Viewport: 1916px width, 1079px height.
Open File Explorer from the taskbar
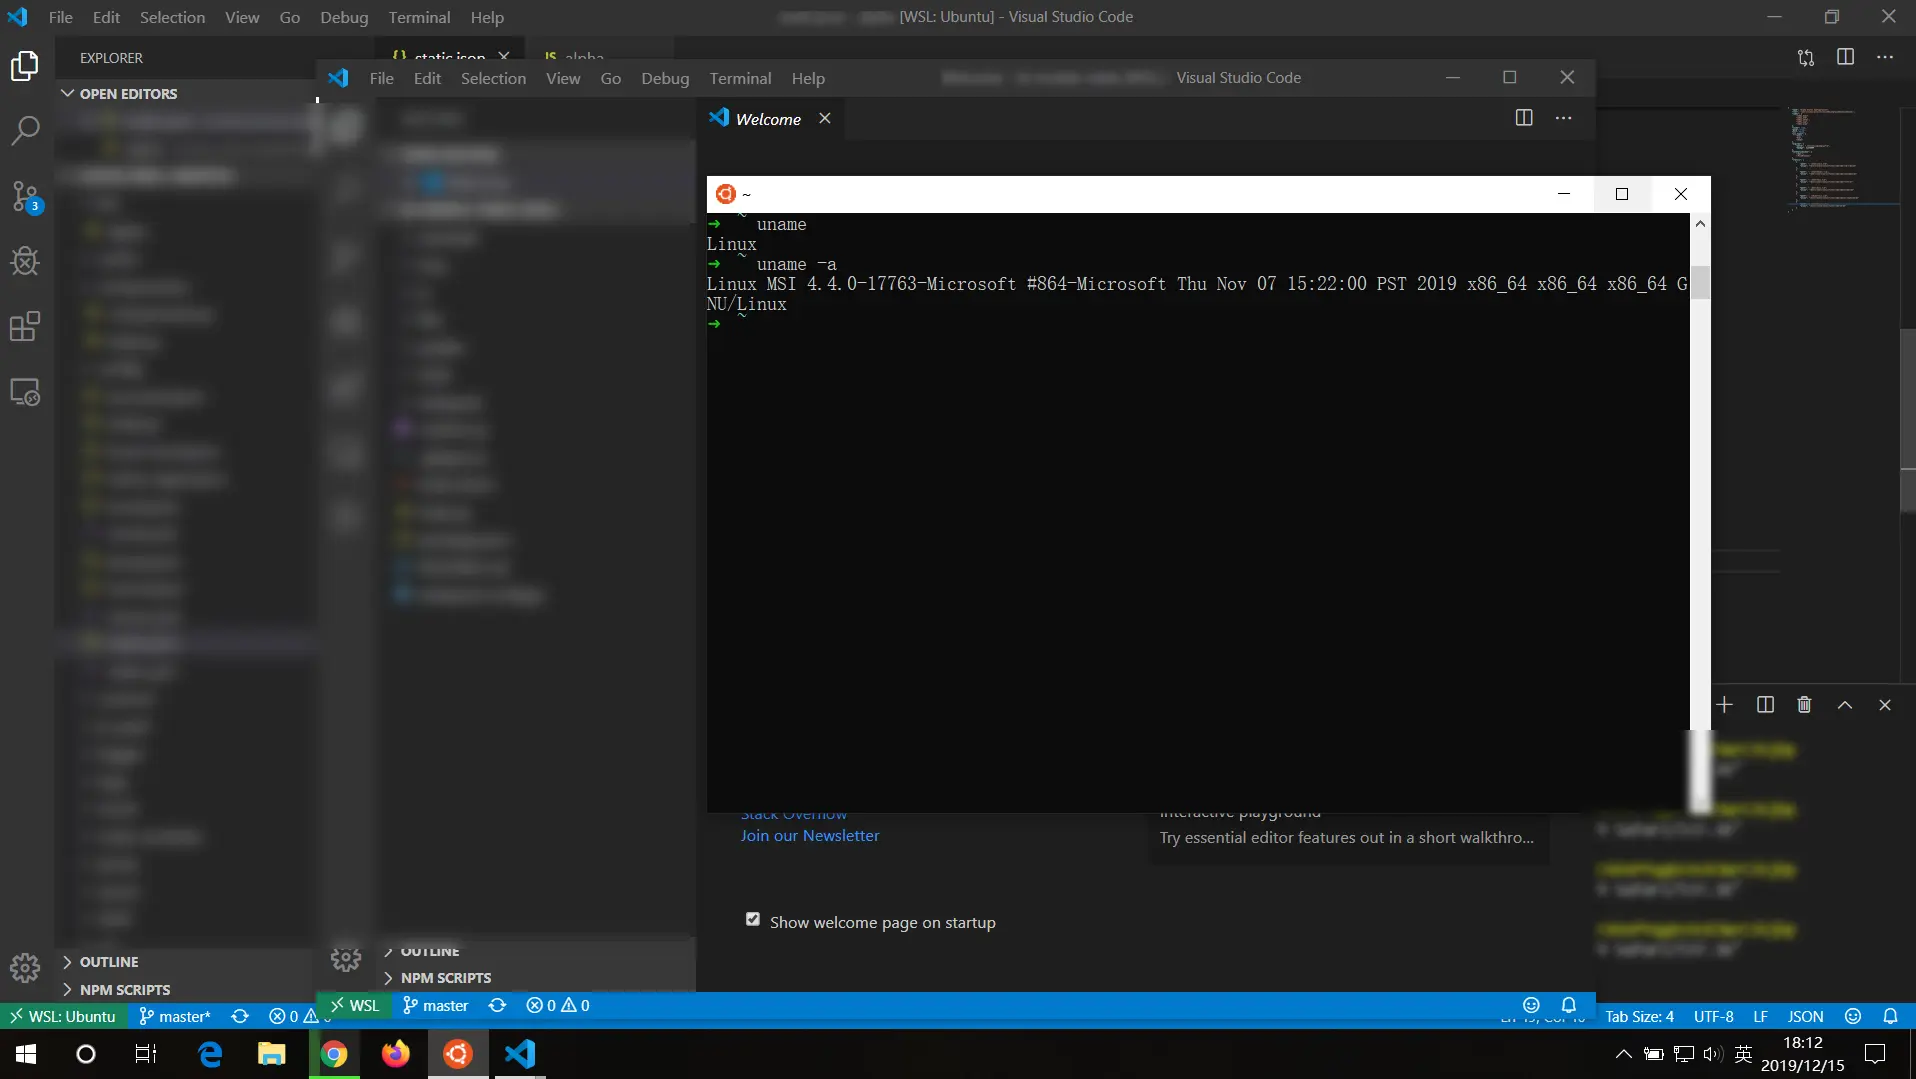click(x=272, y=1054)
